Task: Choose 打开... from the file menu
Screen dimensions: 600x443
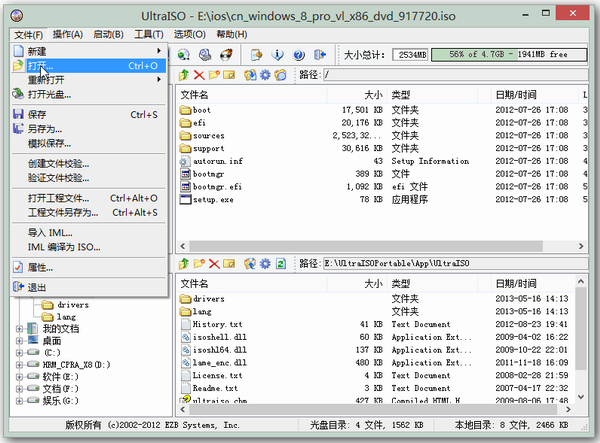Action: point(89,66)
